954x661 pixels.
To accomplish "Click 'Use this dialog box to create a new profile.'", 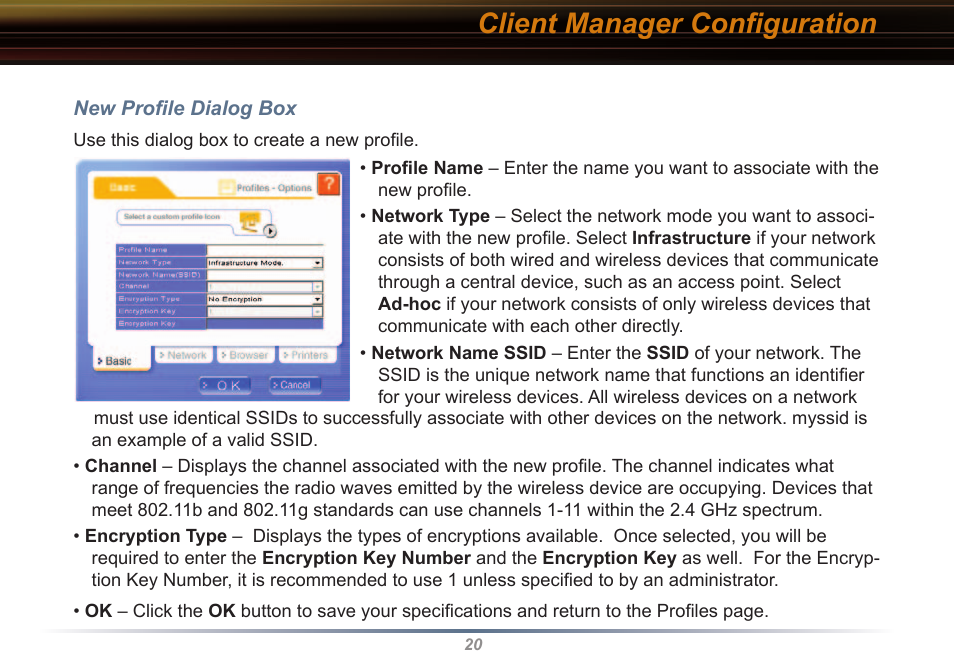I will (x=246, y=140).
